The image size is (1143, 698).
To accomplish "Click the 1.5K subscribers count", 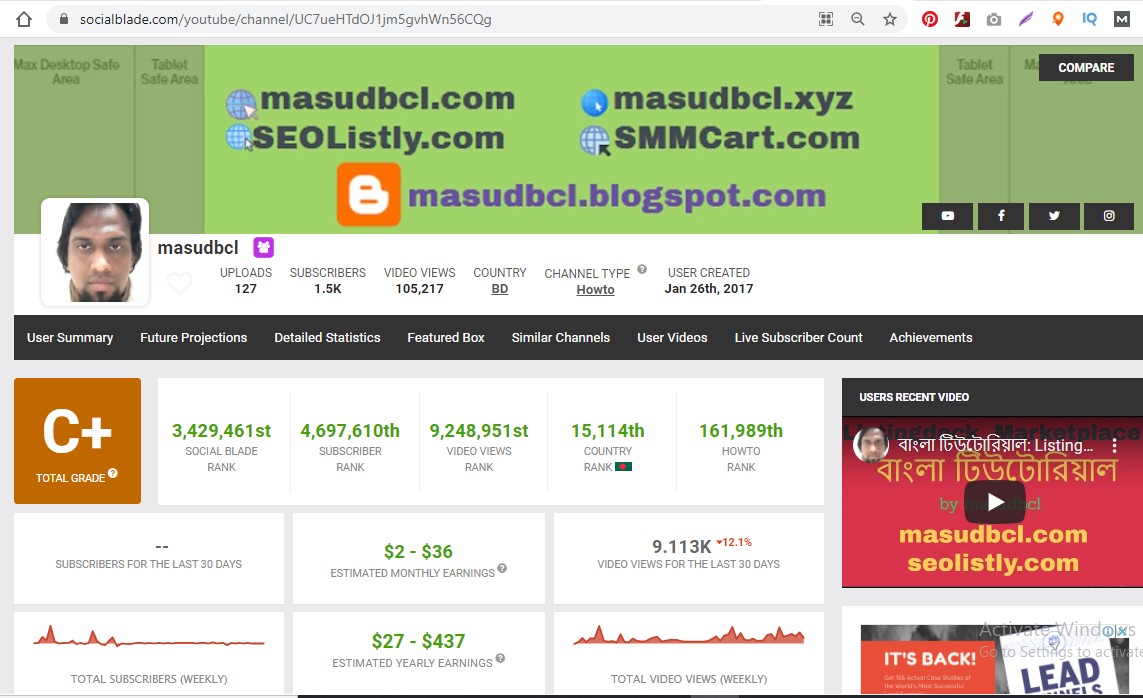I will pyautogui.click(x=327, y=289).
